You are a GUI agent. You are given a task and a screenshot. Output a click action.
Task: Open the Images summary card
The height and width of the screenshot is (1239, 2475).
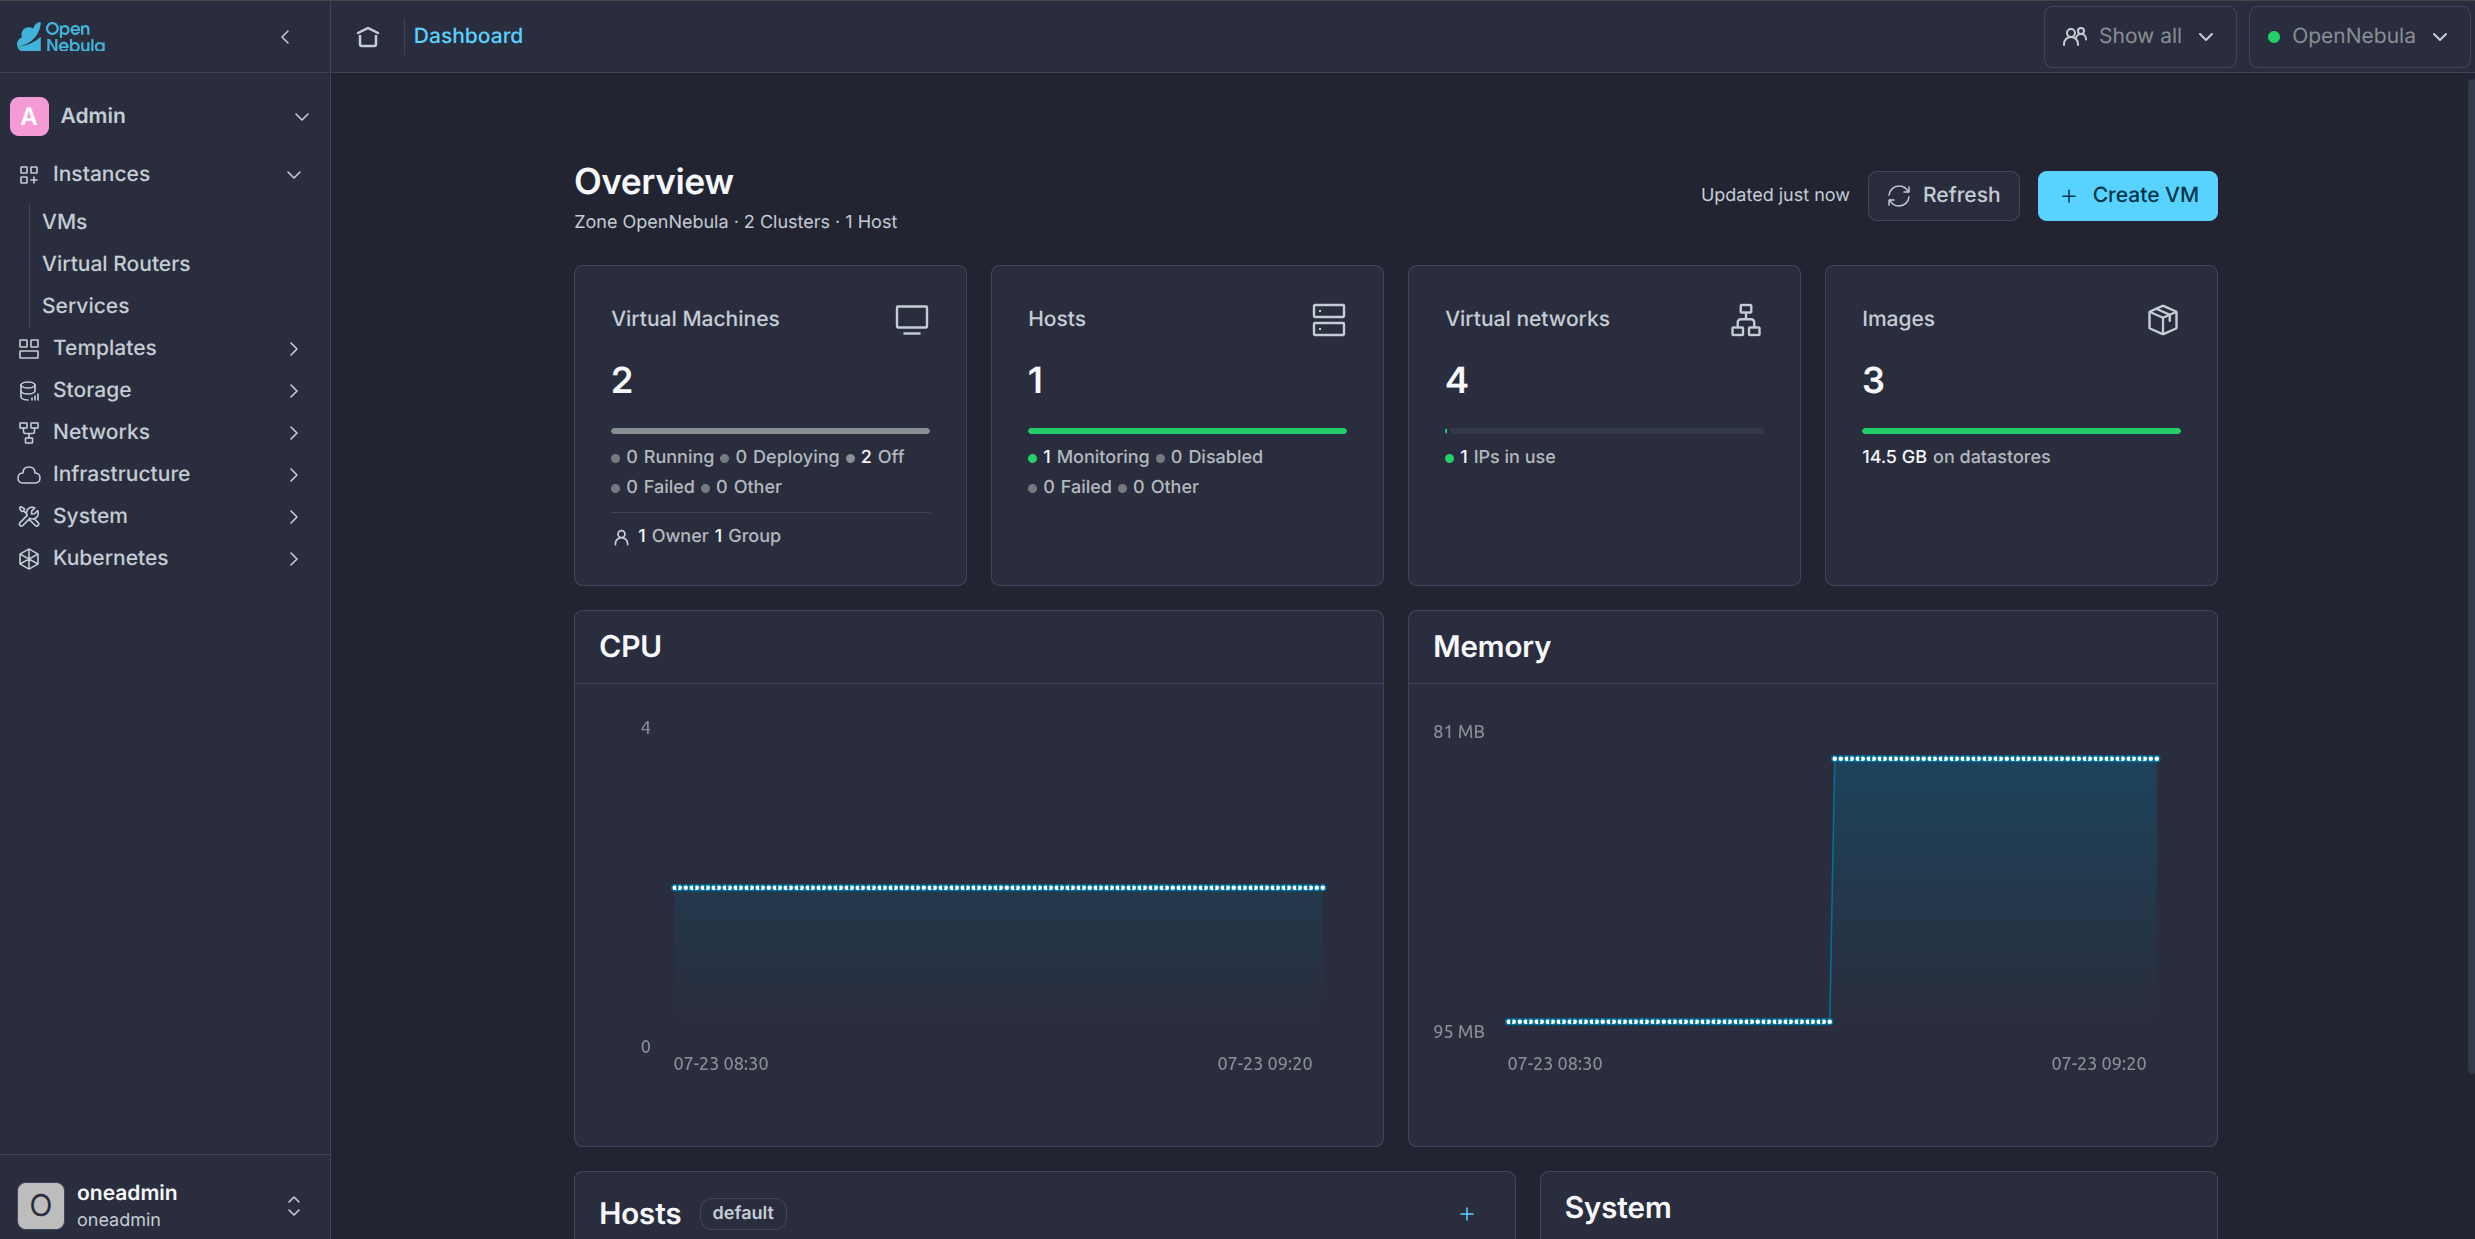tap(2021, 425)
